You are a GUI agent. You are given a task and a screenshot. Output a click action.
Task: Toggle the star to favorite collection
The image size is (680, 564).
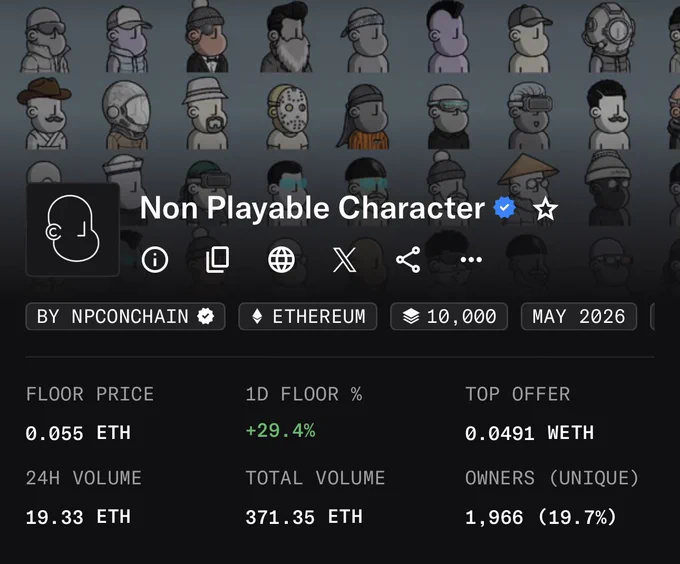pyautogui.click(x=545, y=209)
